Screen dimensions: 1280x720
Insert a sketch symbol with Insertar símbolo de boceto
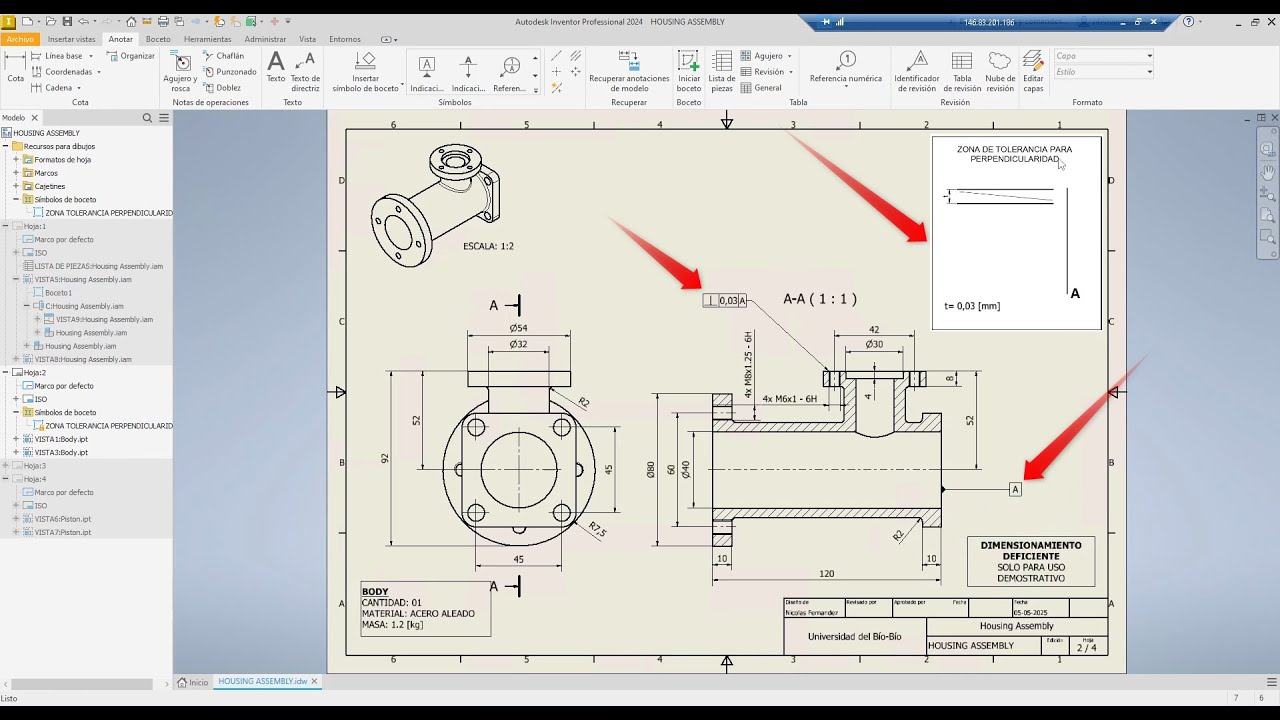coord(366,71)
